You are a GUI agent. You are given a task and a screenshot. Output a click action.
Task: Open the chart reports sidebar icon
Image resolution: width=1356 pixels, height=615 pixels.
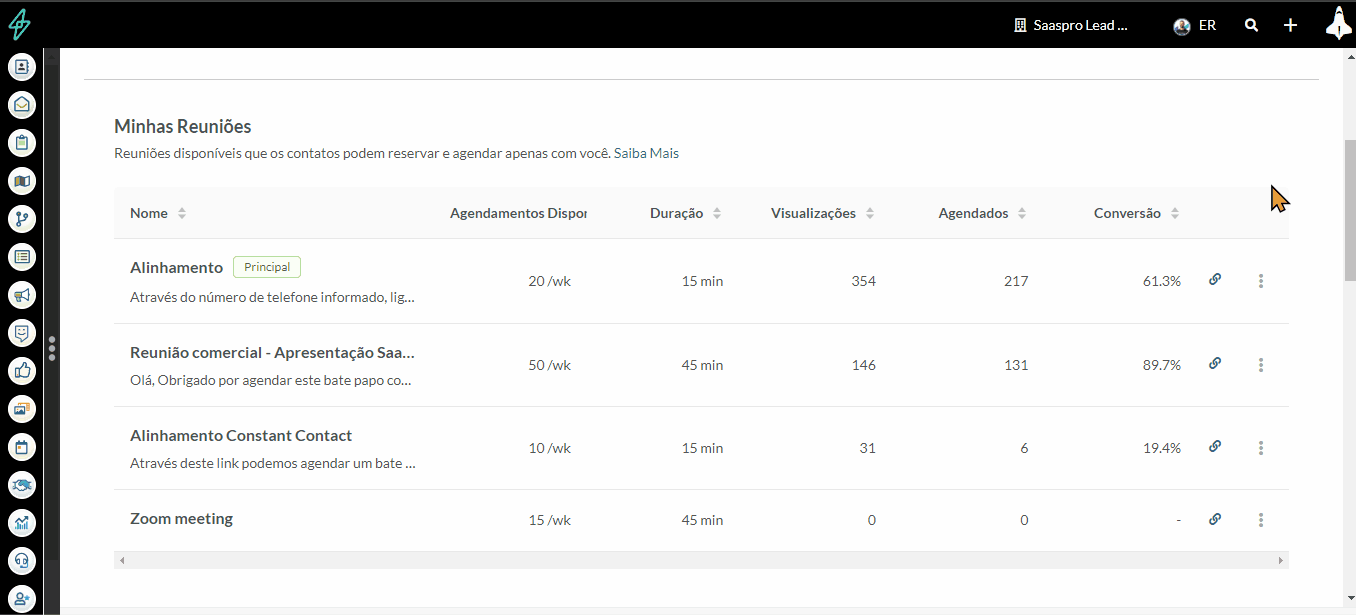pyautogui.click(x=22, y=522)
